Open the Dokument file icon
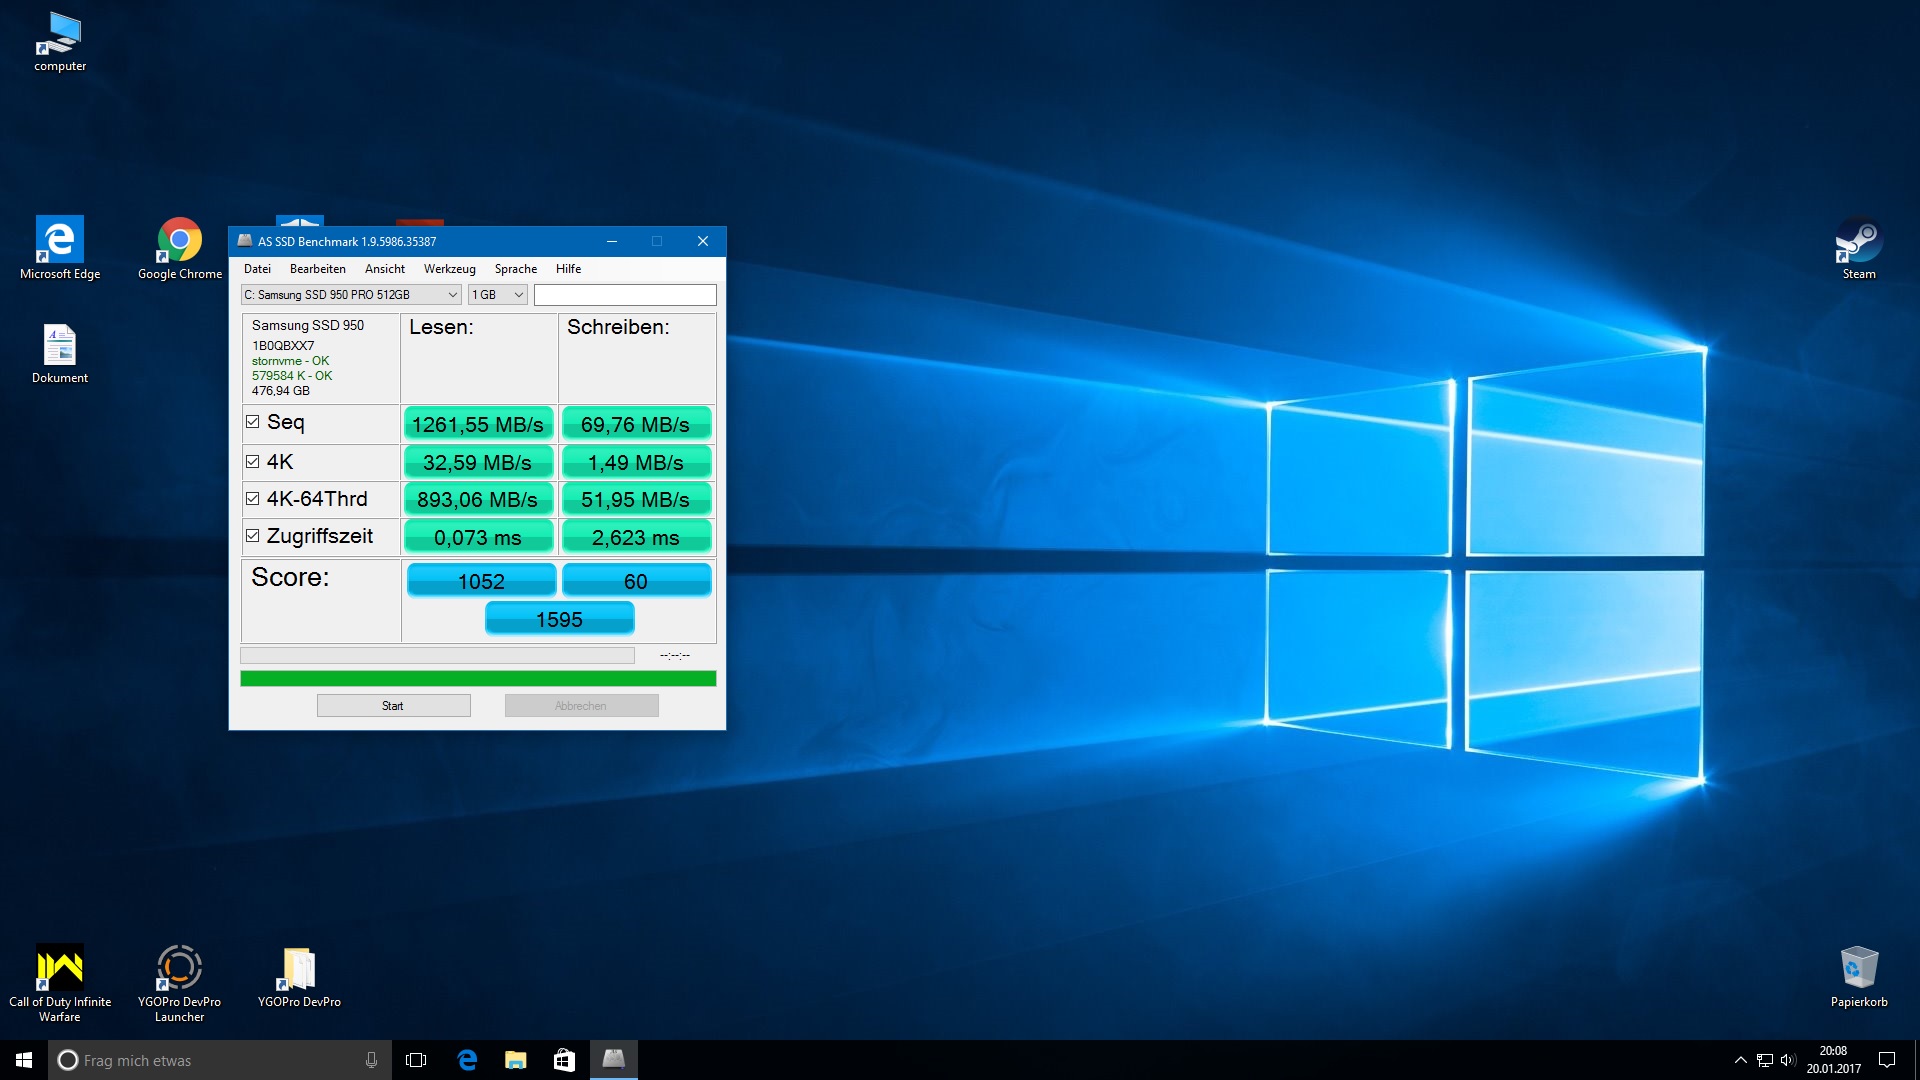Image resolution: width=1920 pixels, height=1080 pixels. coord(60,347)
